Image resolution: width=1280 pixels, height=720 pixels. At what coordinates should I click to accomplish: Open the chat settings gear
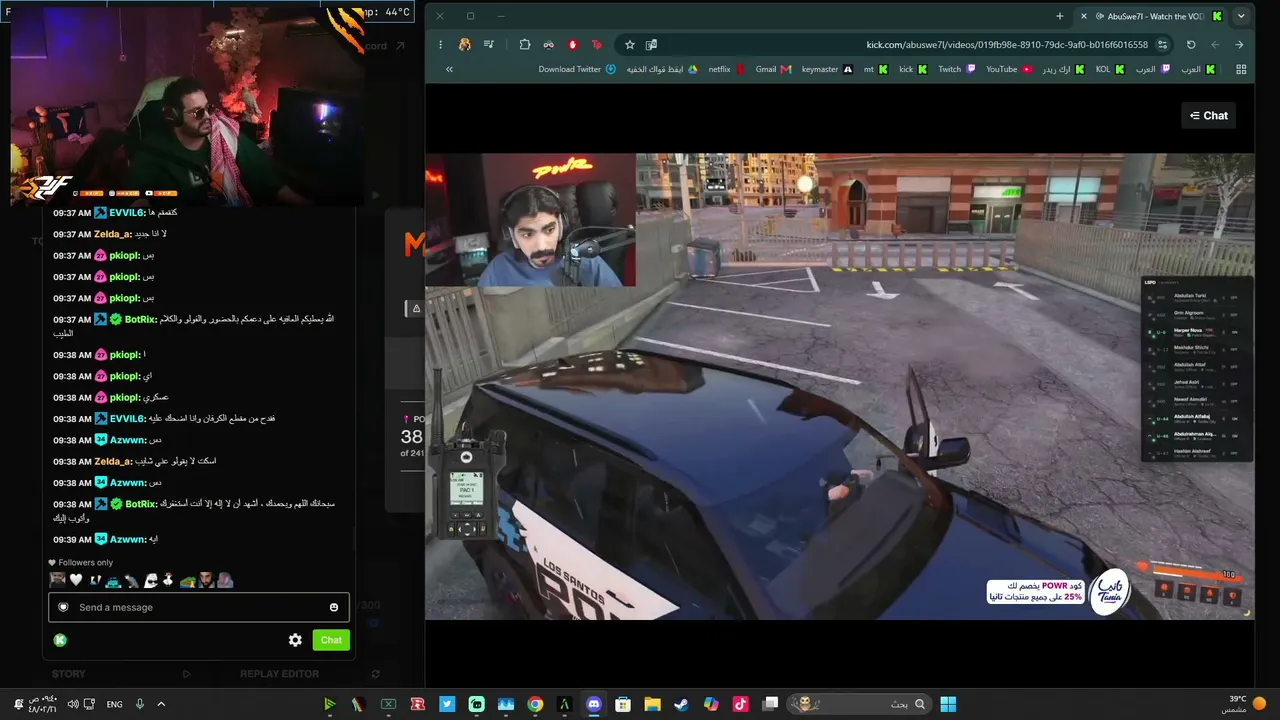(295, 640)
